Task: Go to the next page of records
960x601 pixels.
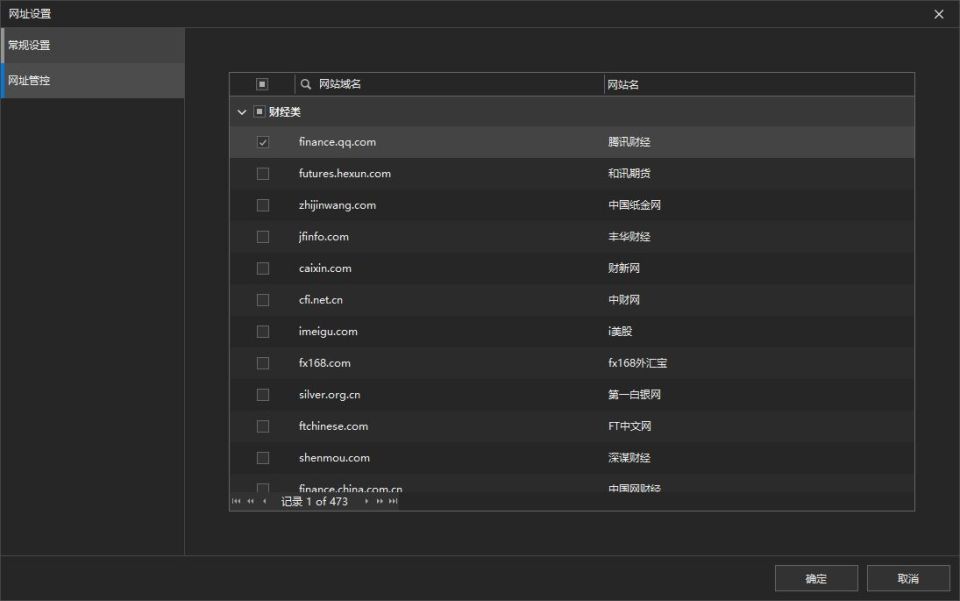Action: point(380,501)
